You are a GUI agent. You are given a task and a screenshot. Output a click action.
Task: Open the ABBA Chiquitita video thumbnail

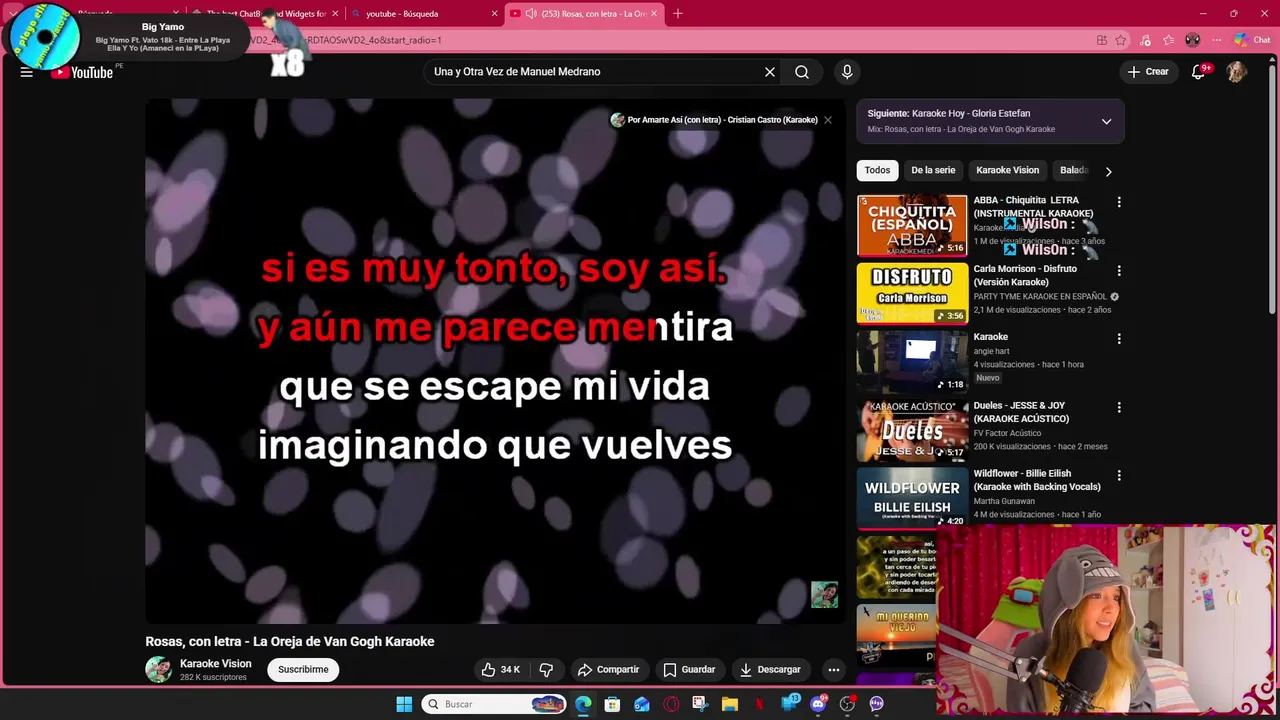pyautogui.click(x=912, y=225)
